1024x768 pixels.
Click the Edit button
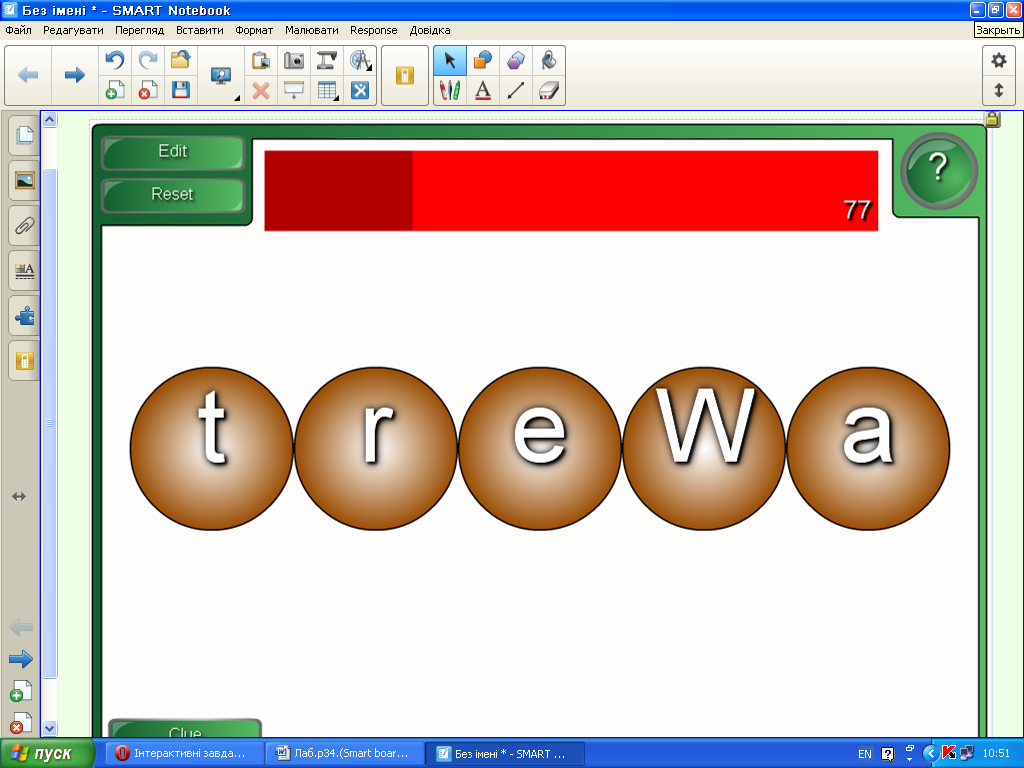pyautogui.click(x=172, y=152)
